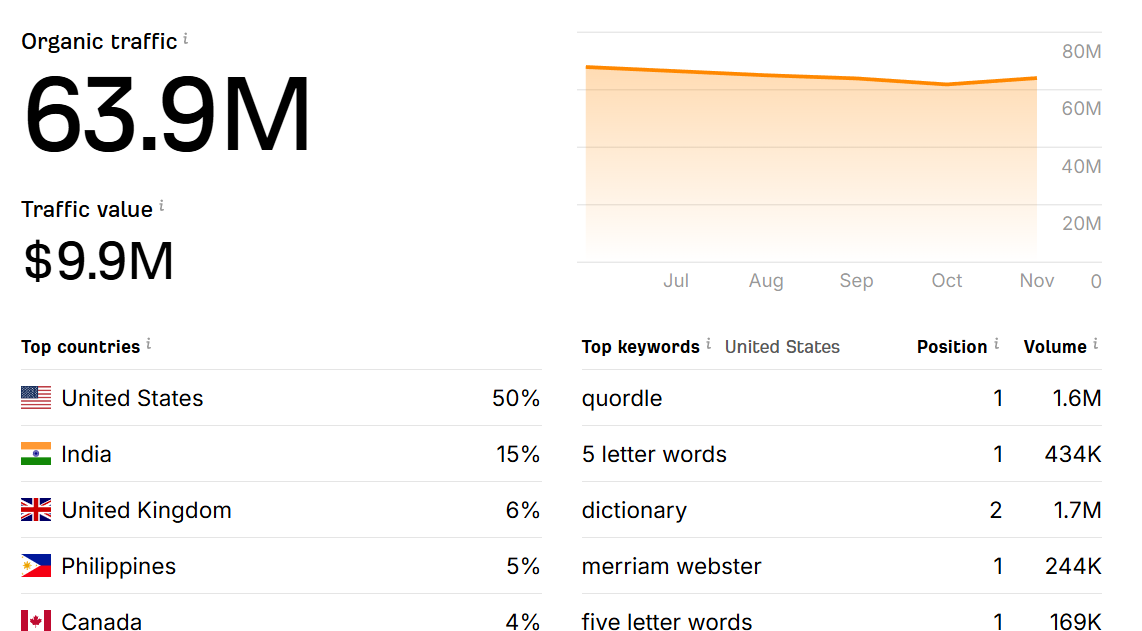The width and height of the screenshot is (1142, 631).
Task: Click the Philippines flag icon
Action: 36,566
